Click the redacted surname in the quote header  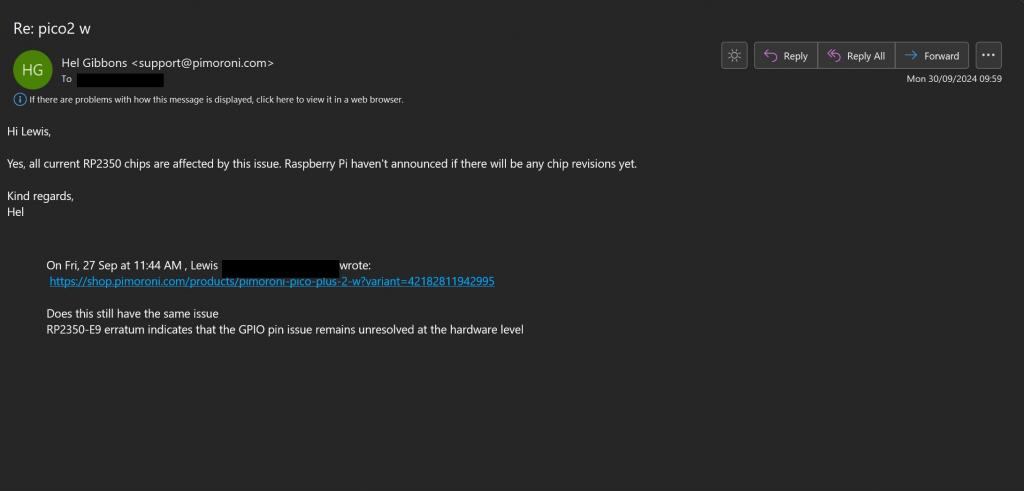[x=281, y=267]
